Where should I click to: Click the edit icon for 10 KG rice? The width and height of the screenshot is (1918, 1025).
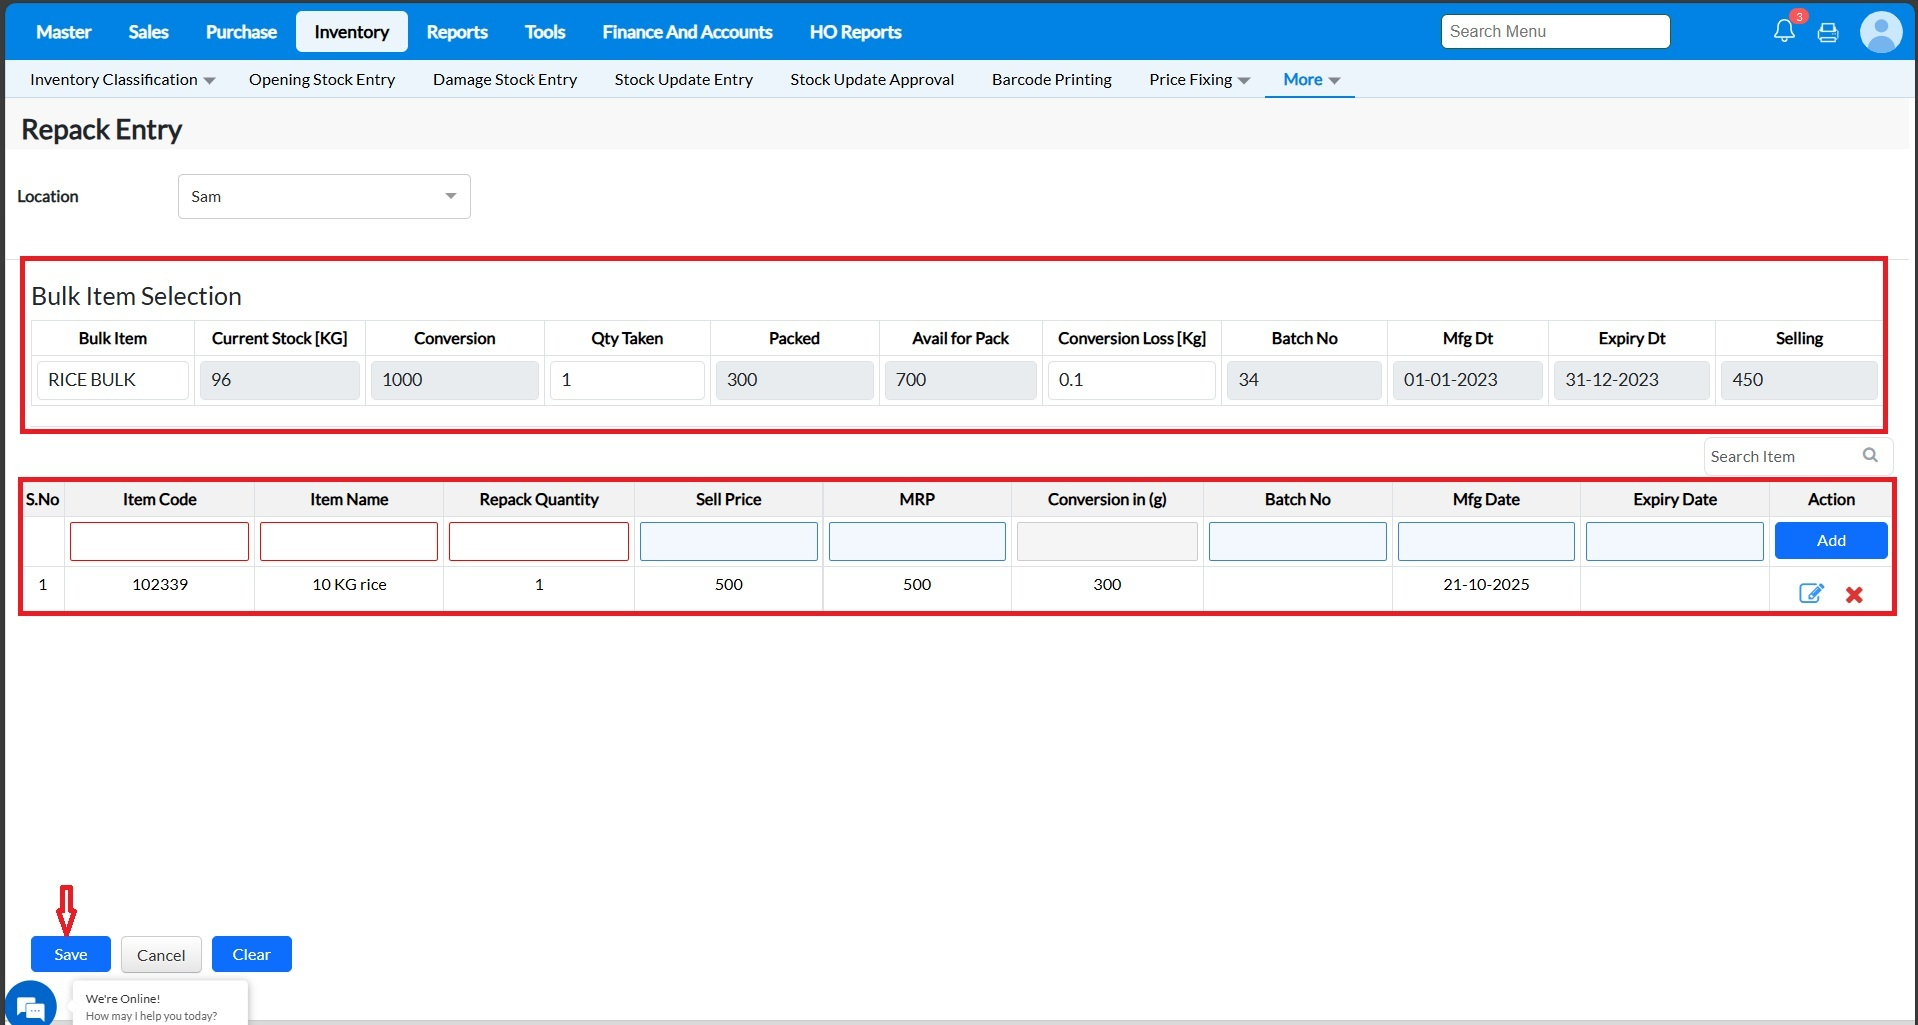(1810, 594)
